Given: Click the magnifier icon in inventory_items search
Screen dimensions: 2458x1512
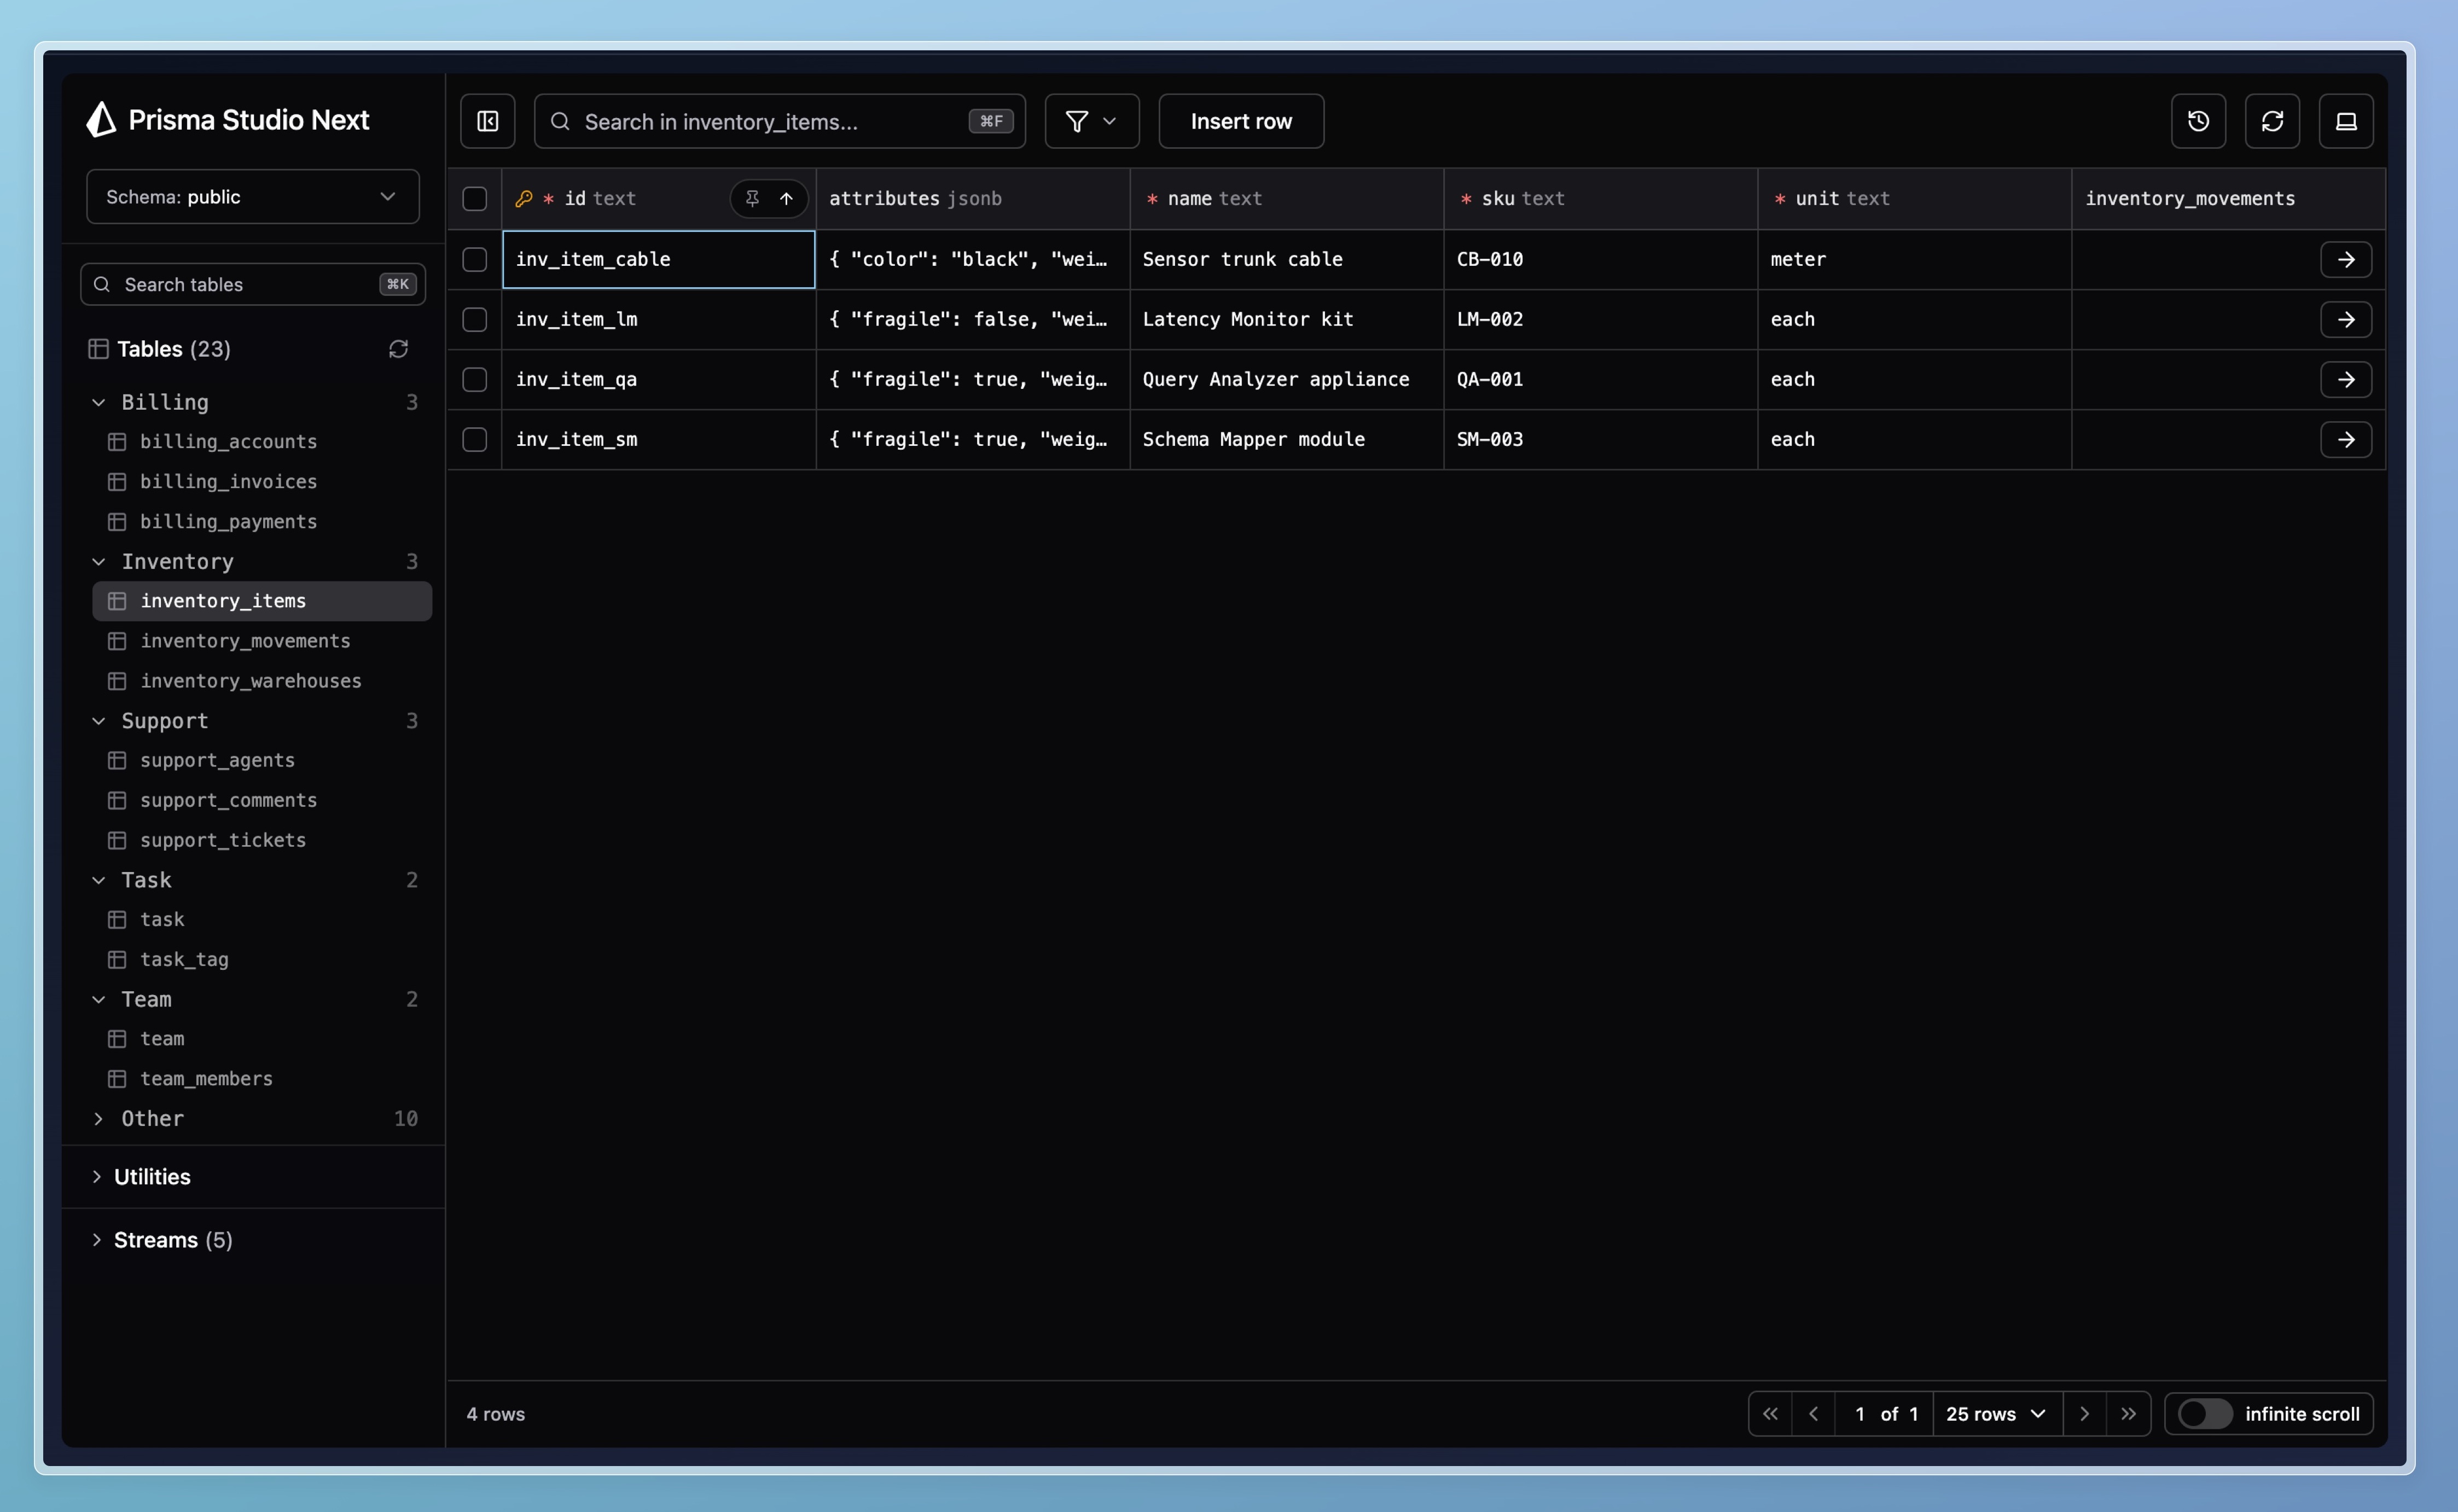Looking at the screenshot, I should 560,121.
